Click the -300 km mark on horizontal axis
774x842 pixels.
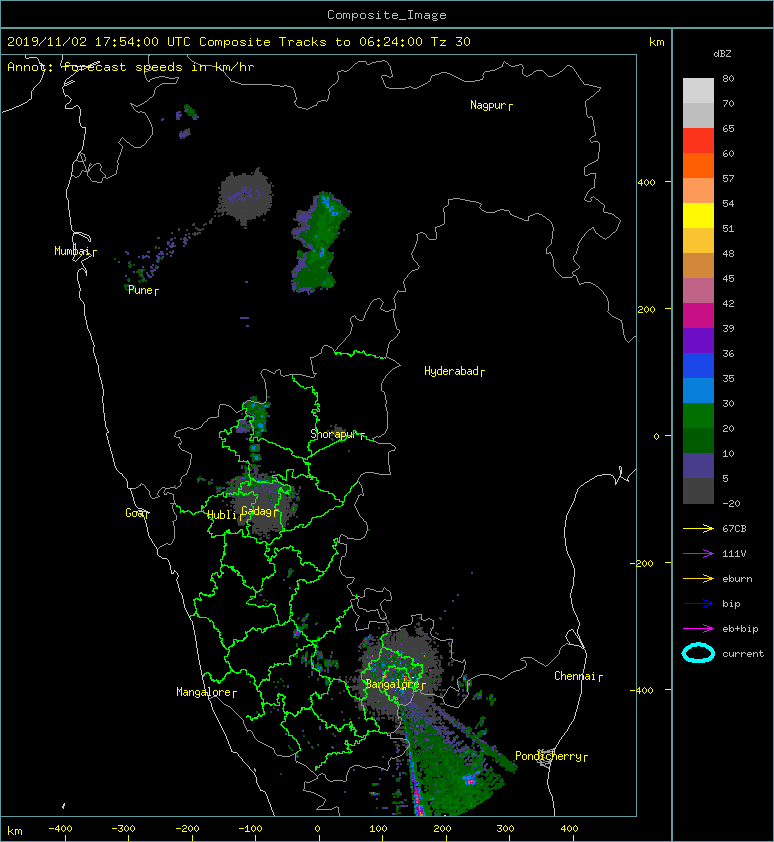pyautogui.click(x=124, y=829)
